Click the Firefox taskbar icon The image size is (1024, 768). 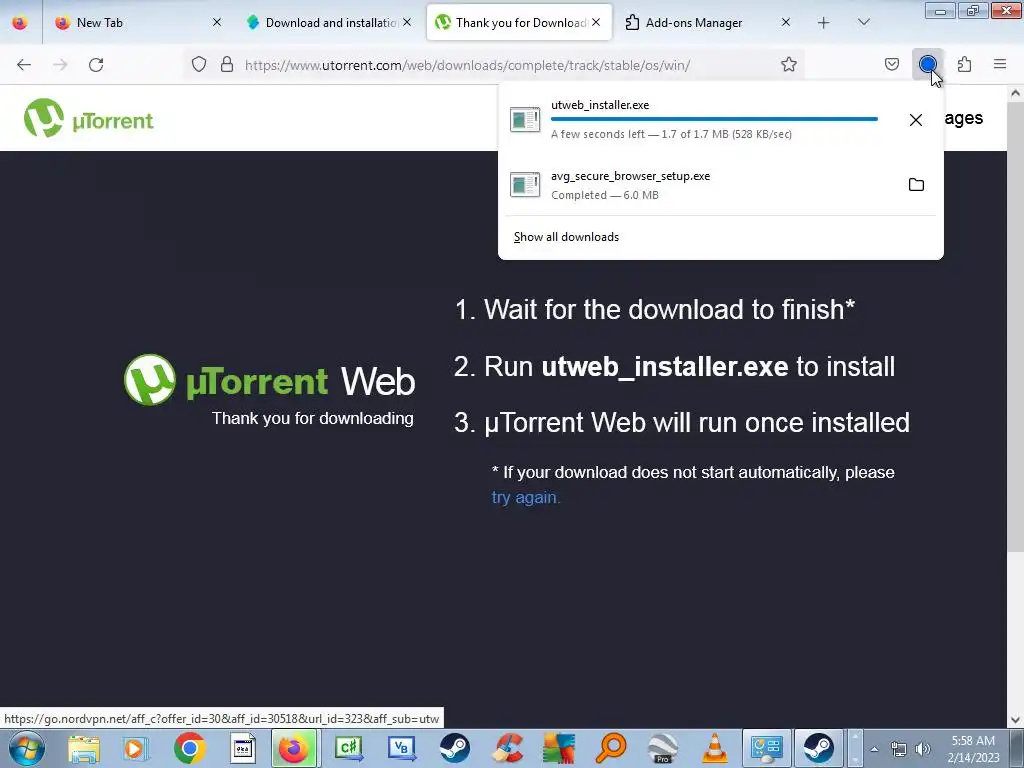click(293, 748)
